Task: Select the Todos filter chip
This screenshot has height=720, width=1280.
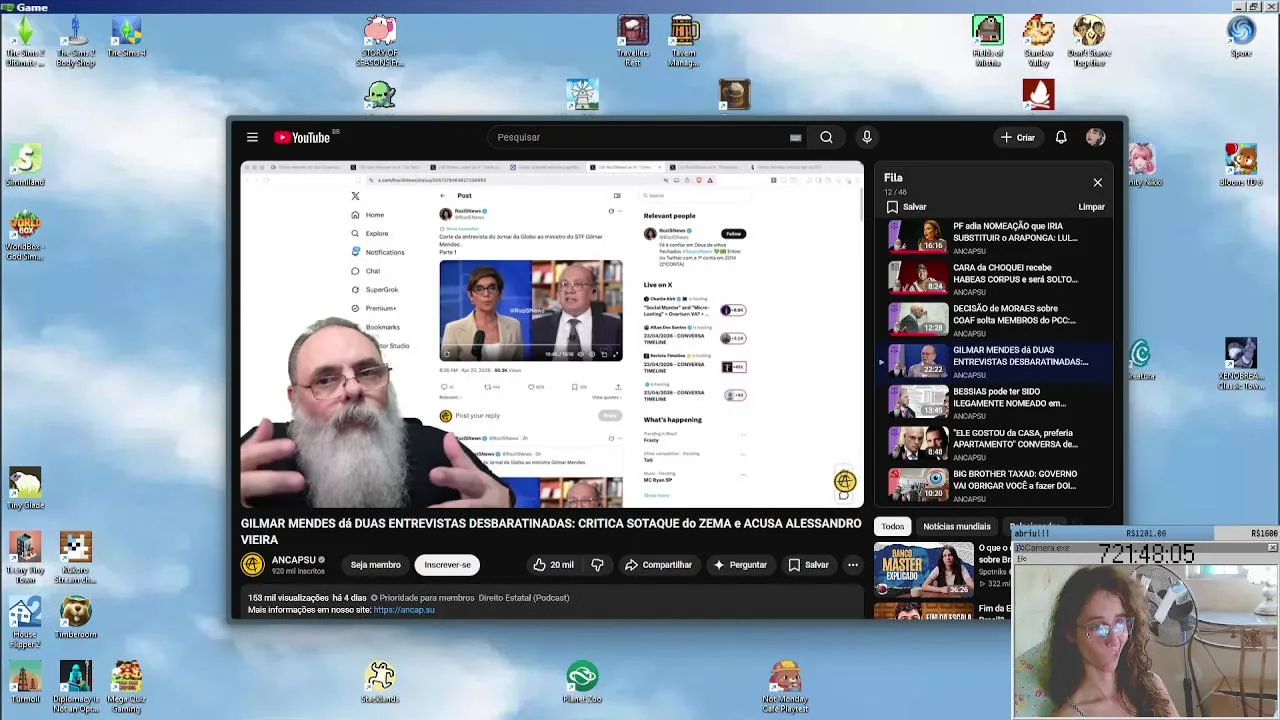Action: [893, 526]
